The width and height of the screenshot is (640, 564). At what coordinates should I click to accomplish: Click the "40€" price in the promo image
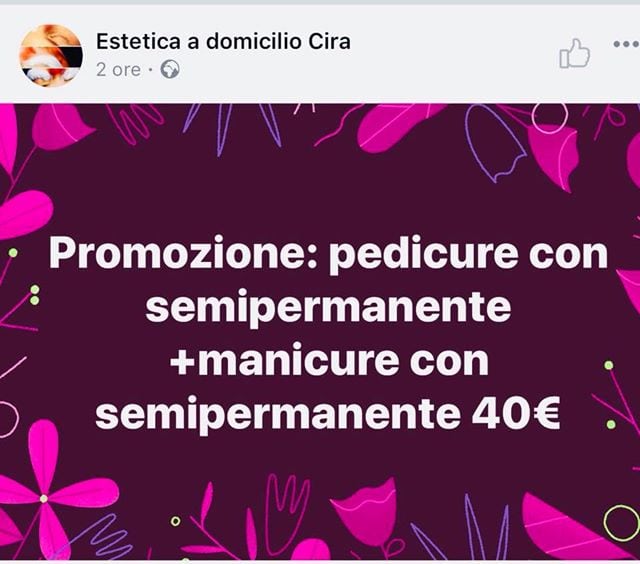pyautogui.click(x=516, y=413)
